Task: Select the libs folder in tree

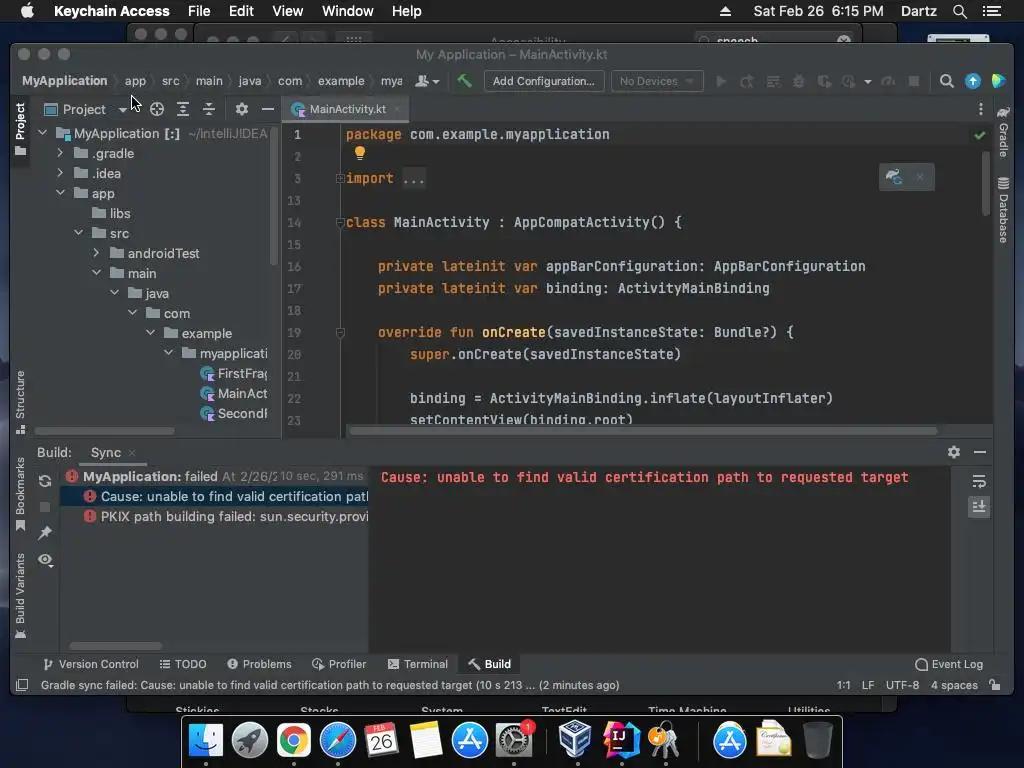Action: 120,213
